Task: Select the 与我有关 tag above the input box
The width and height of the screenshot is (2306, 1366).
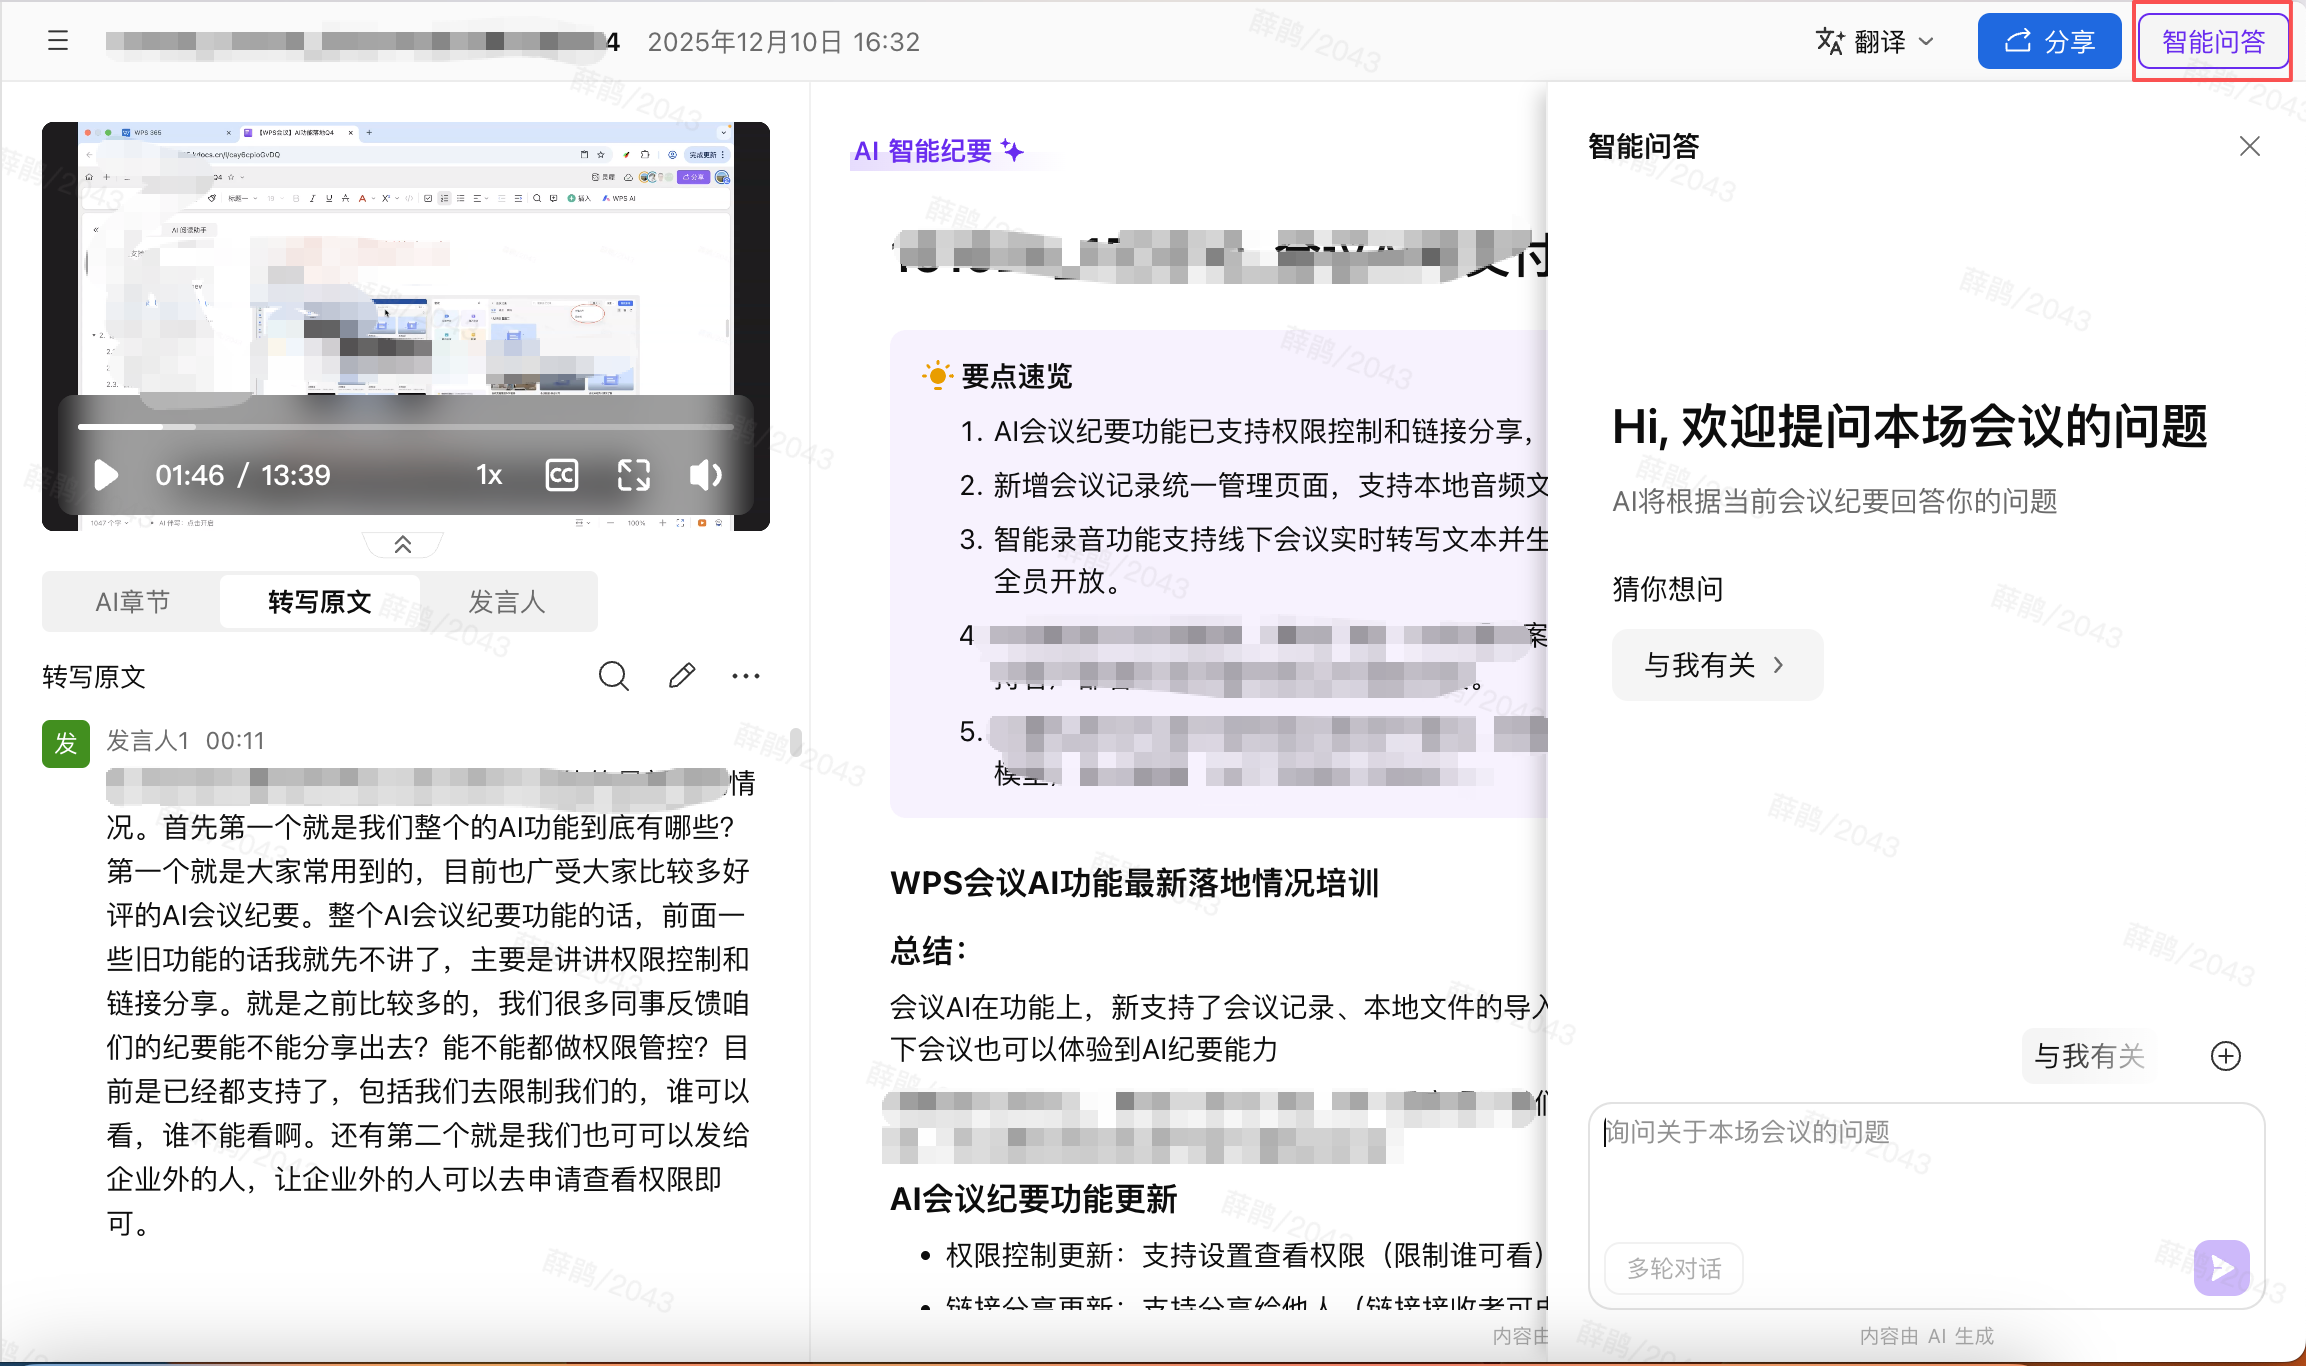Action: (x=2089, y=1056)
